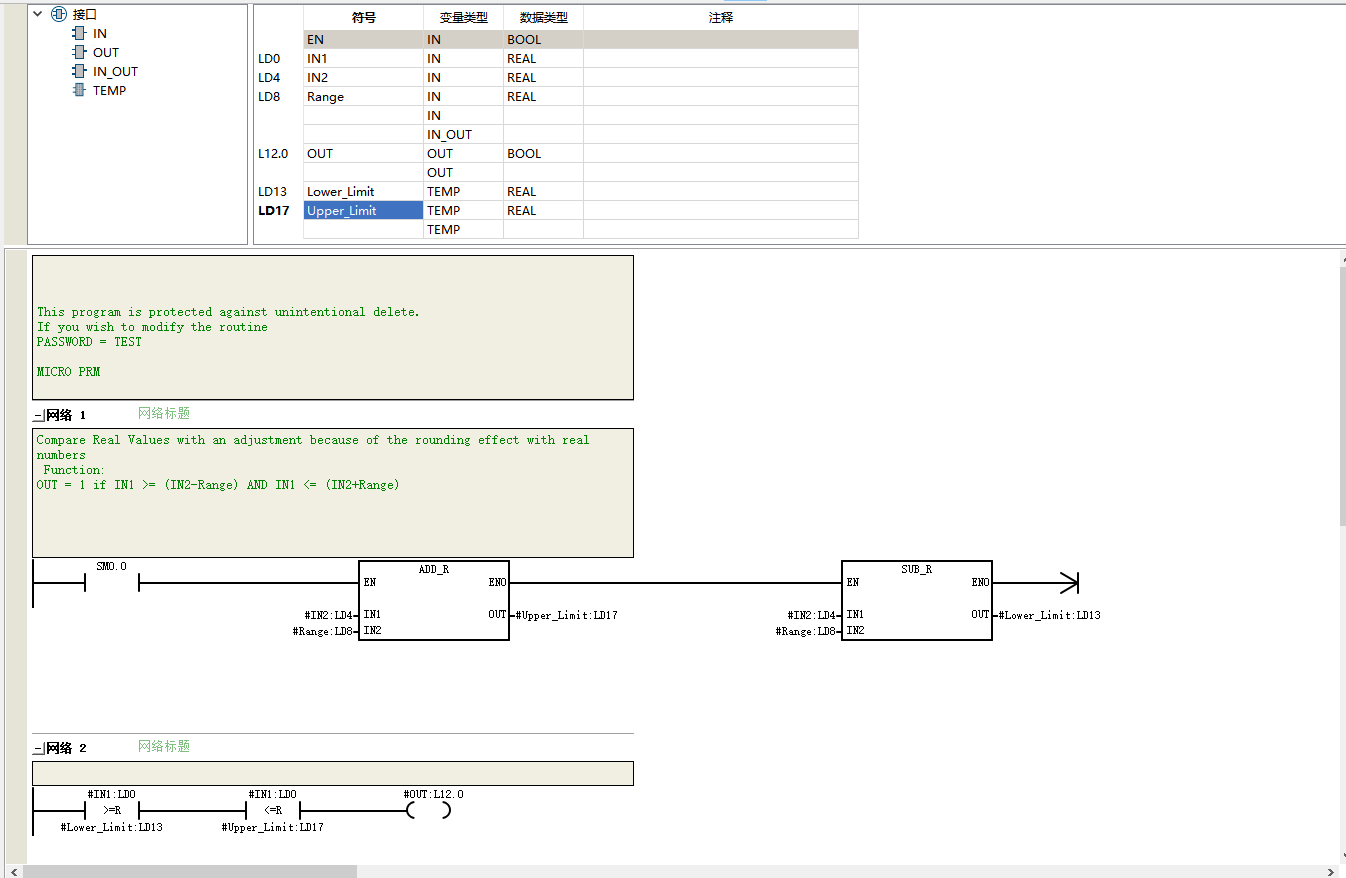
Task: Click the REAL data type in Upper_Limit row
Action: click(543, 211)
